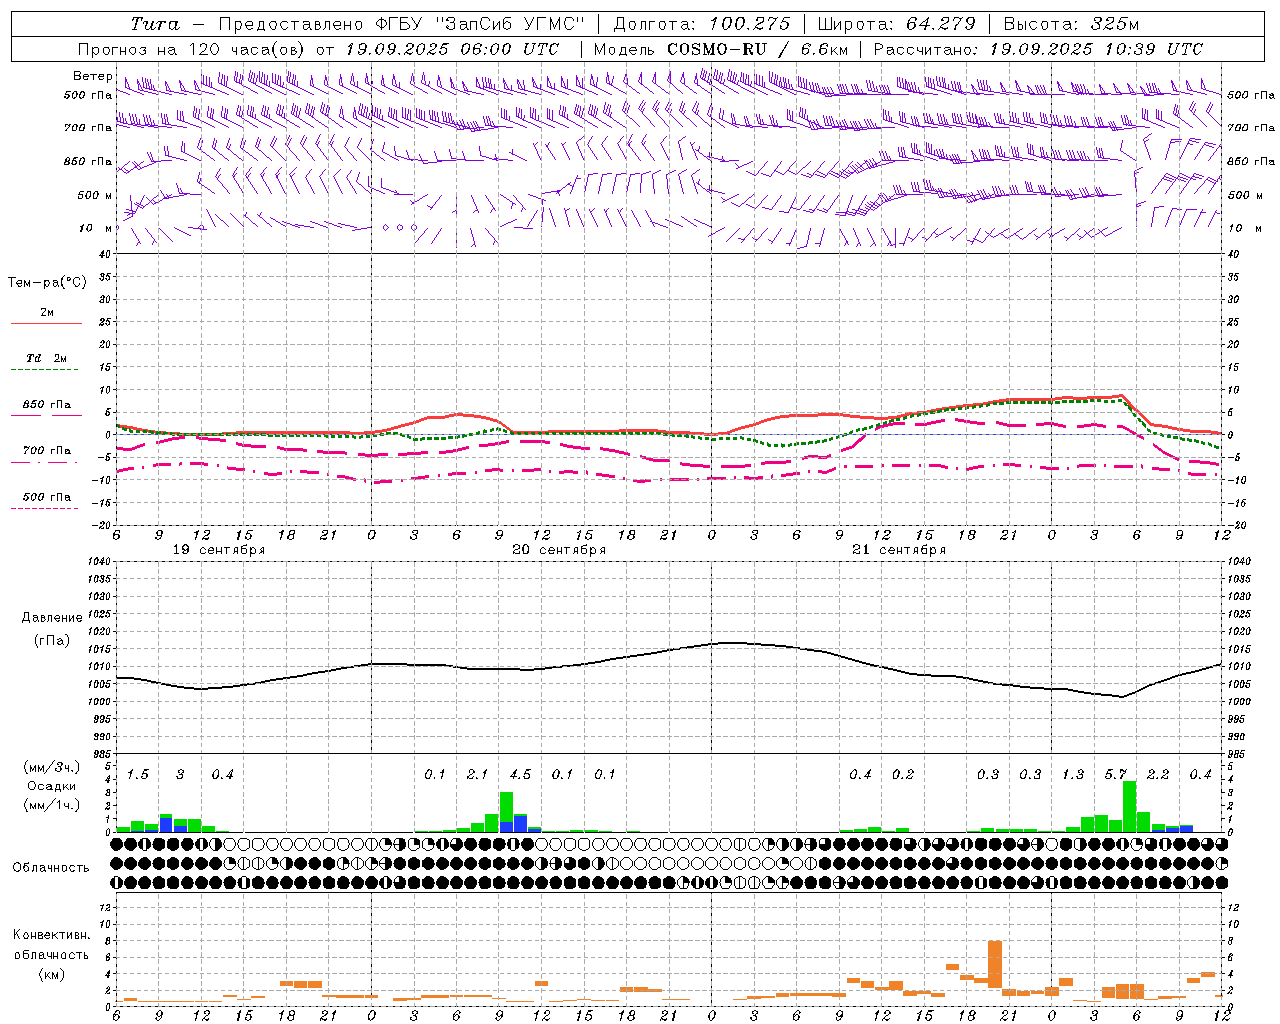Click the "Конвективн." convective cloud label
This screenshot has width=1280, height=1024.
[51, 935]
